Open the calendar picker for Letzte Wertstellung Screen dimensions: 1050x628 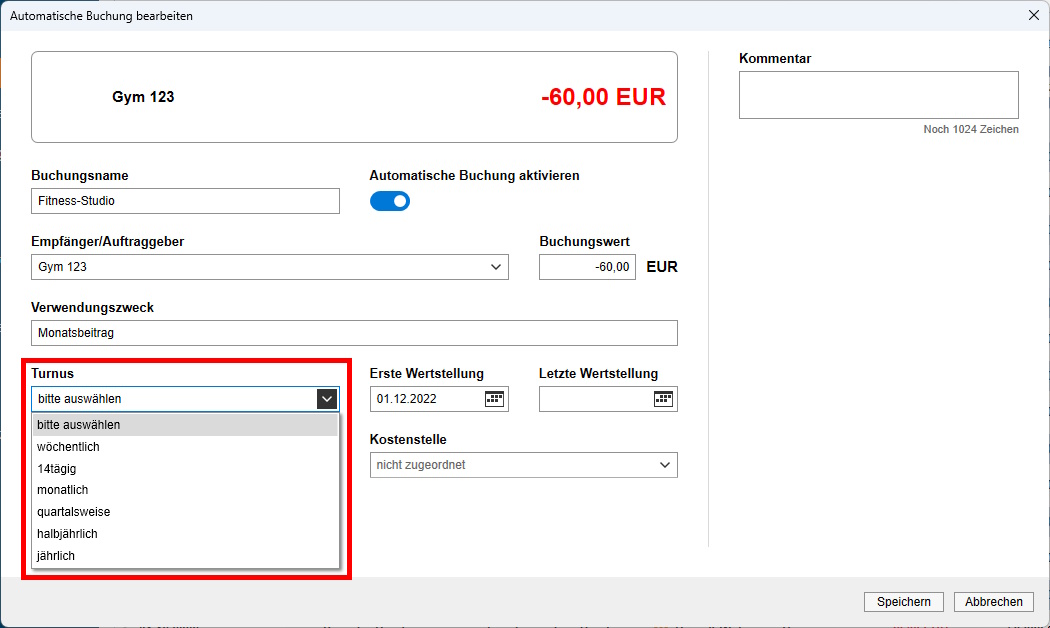(x=666, y=398)
